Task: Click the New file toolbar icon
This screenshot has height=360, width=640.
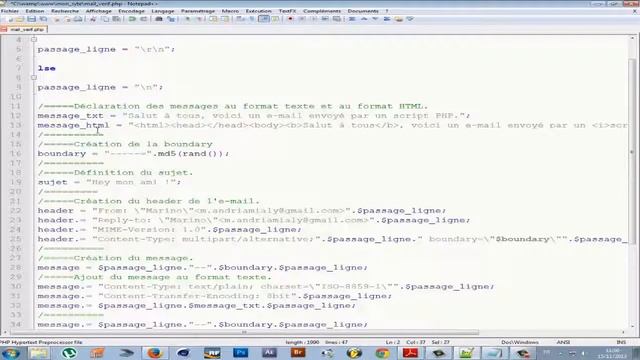Action: point(10,19)
